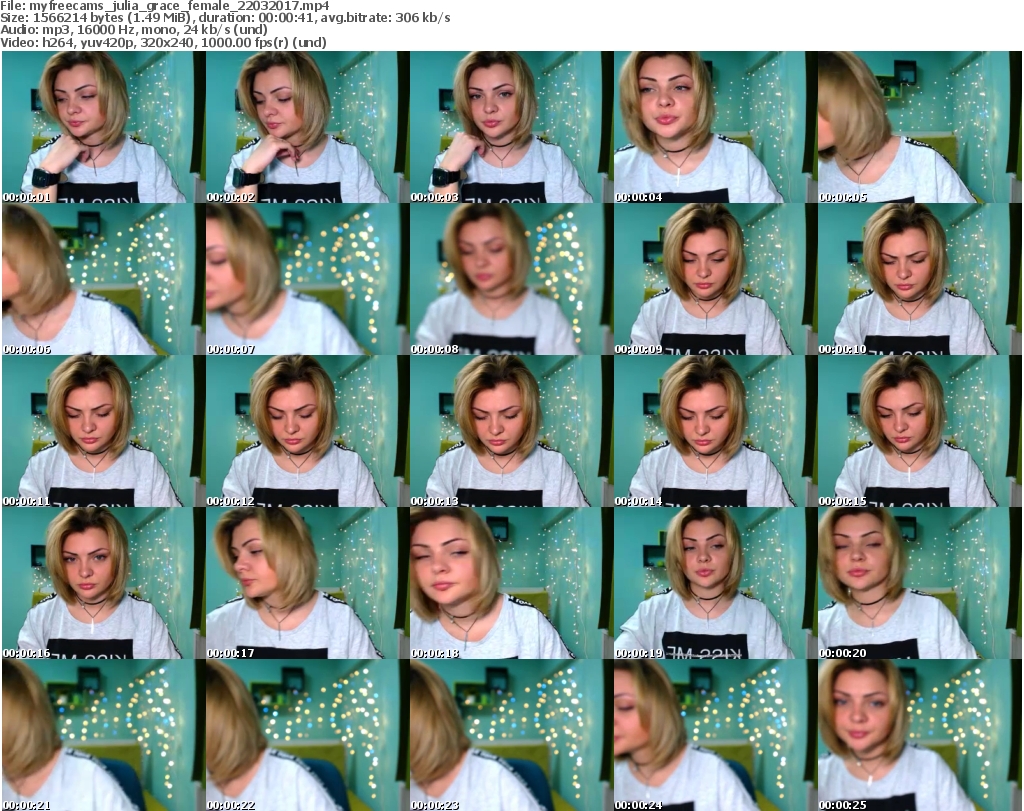Image resolution: width=1024 pixels, height=811 pixels.
Task: Open the thumbnail stamped 00:00:21
Action: [x=103, y=735]
